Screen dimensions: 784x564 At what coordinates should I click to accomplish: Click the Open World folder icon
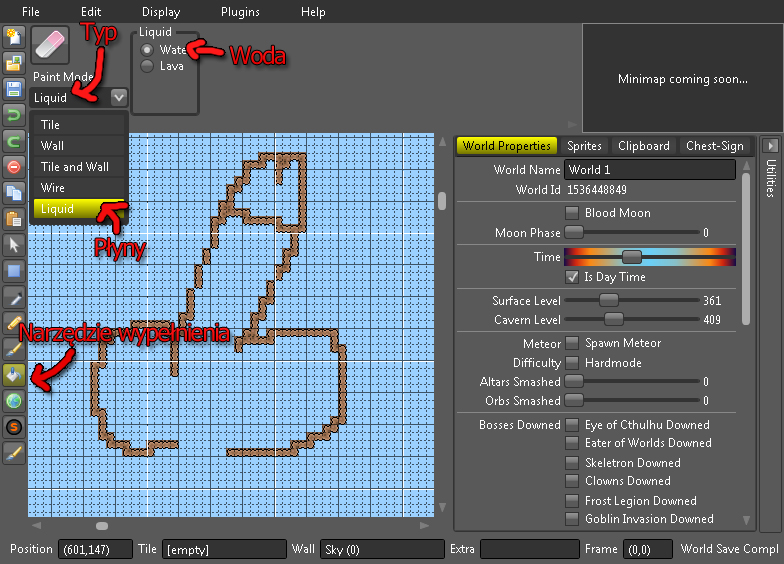(x=14, y=64)
